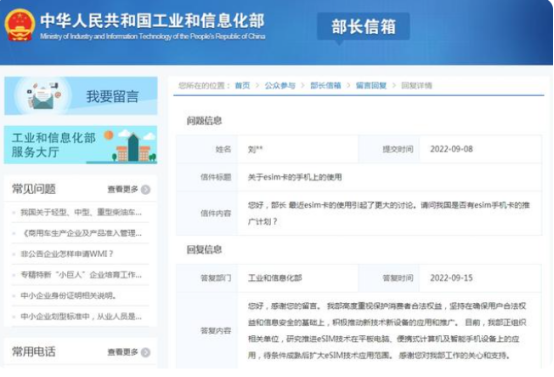
Task: Click the 答复内容 label
Action: [x=216, y=331]
